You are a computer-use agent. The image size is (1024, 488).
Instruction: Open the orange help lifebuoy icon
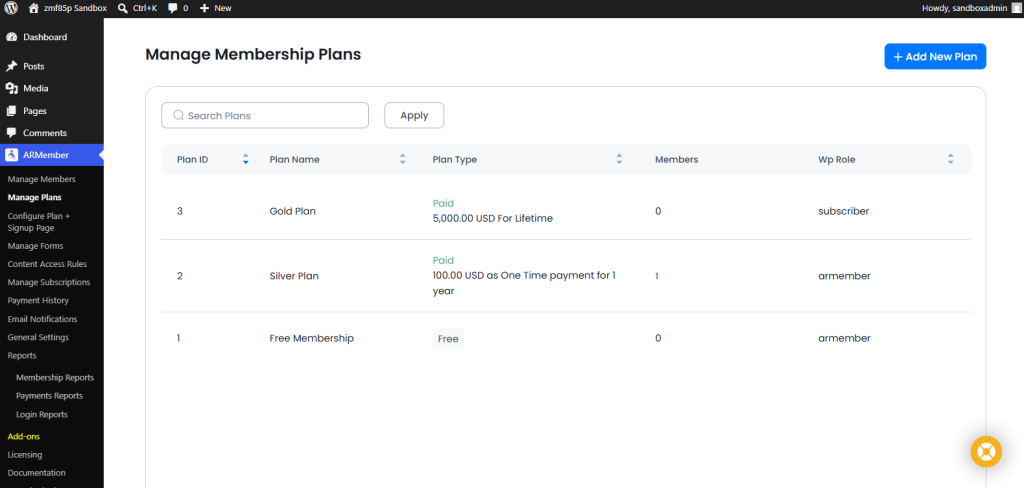point(986,451)
